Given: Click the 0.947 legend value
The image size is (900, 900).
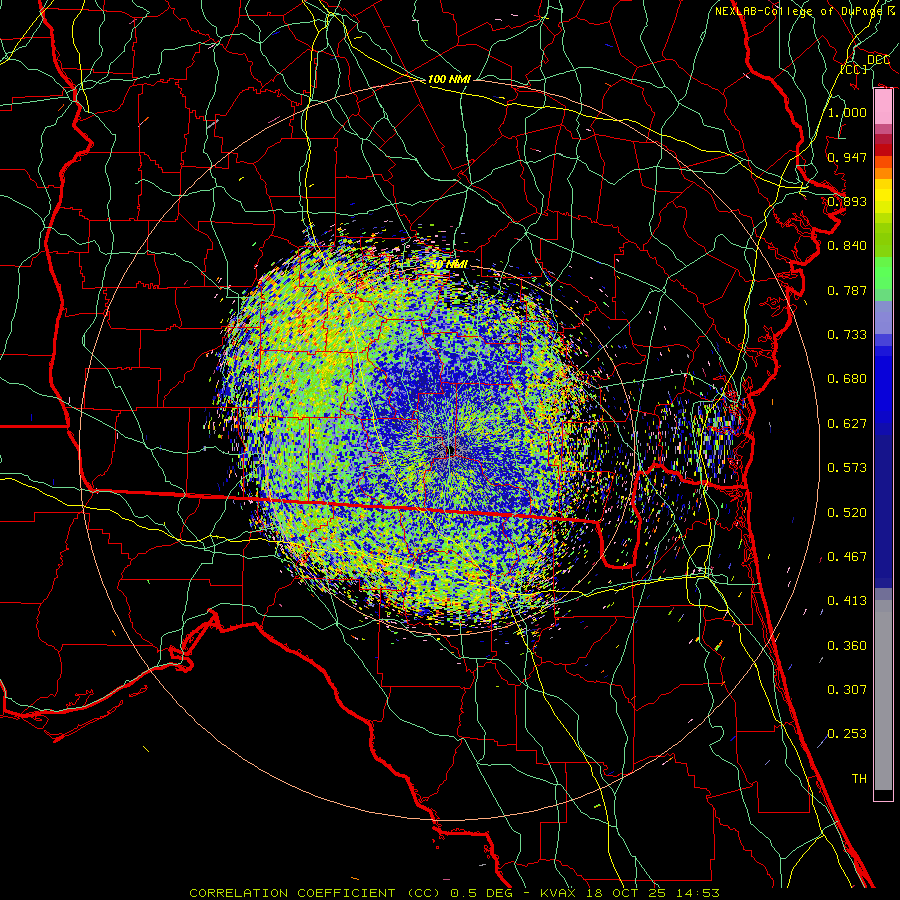Looking at the screenshot, I should 847,157.
